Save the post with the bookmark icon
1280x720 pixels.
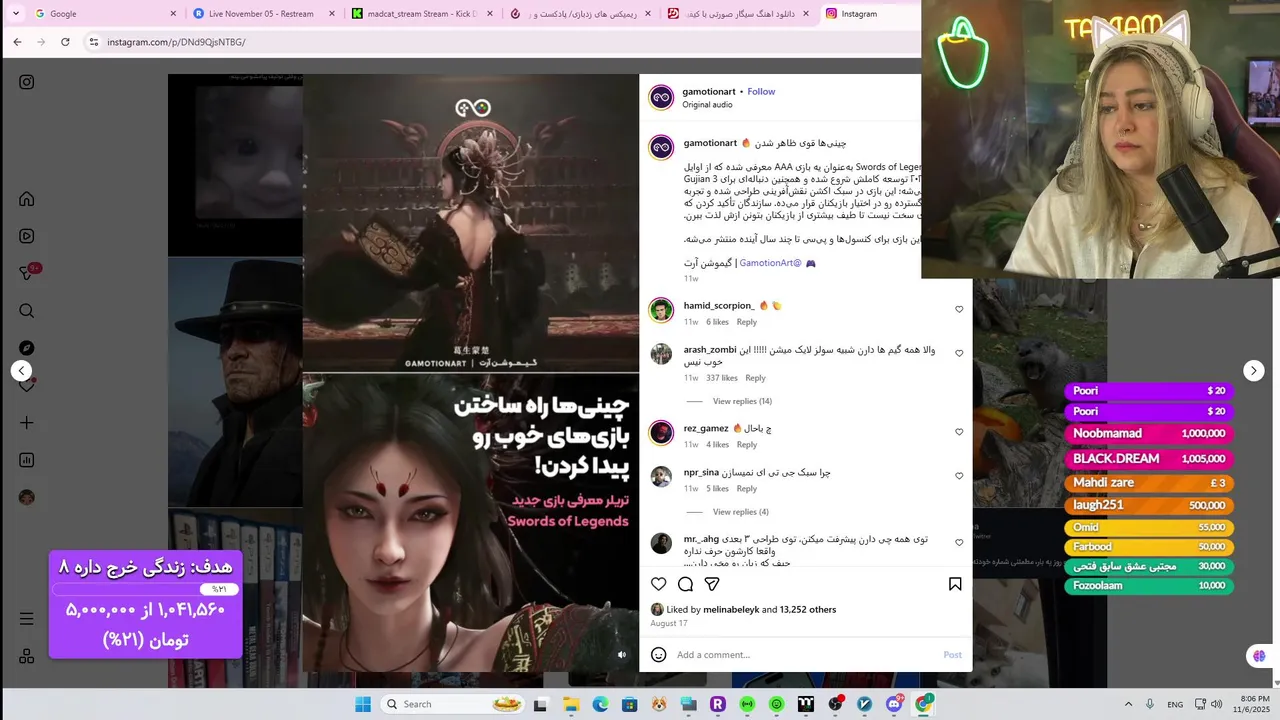(955, 584)
